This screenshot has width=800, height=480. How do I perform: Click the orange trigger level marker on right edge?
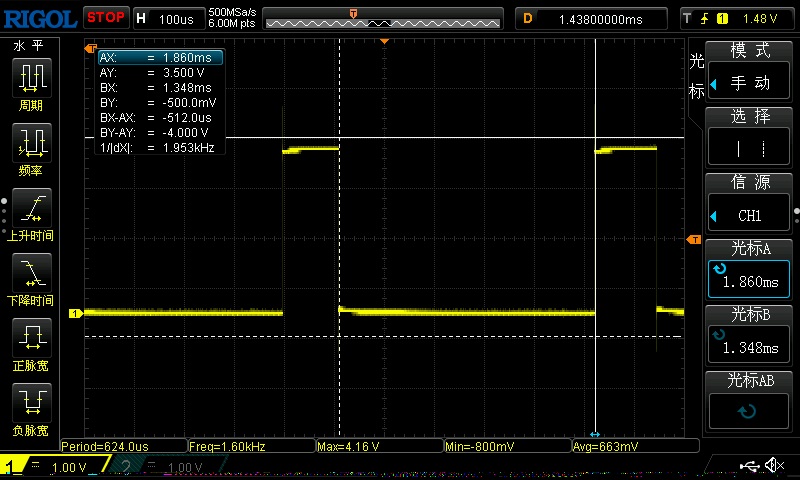coord(694,239)
